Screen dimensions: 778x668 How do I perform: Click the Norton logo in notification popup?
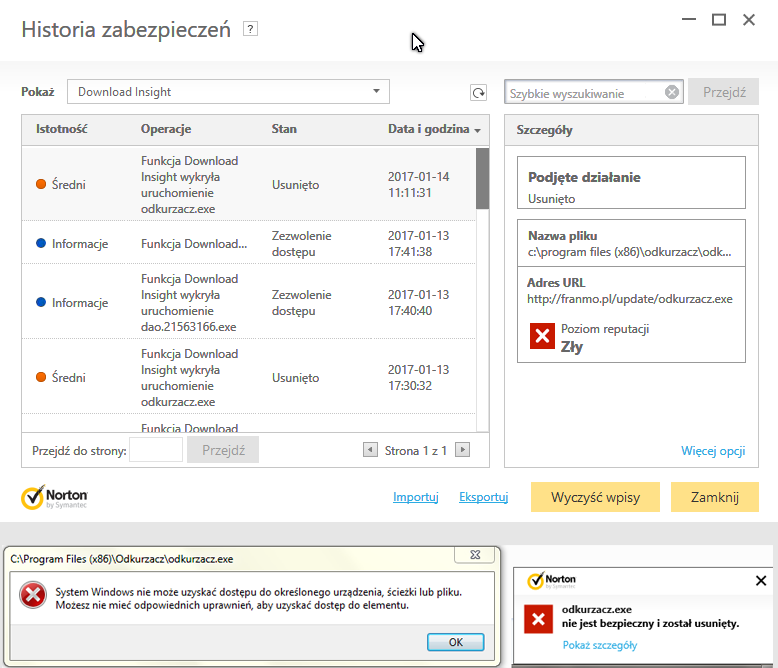[x=551, y=580]
